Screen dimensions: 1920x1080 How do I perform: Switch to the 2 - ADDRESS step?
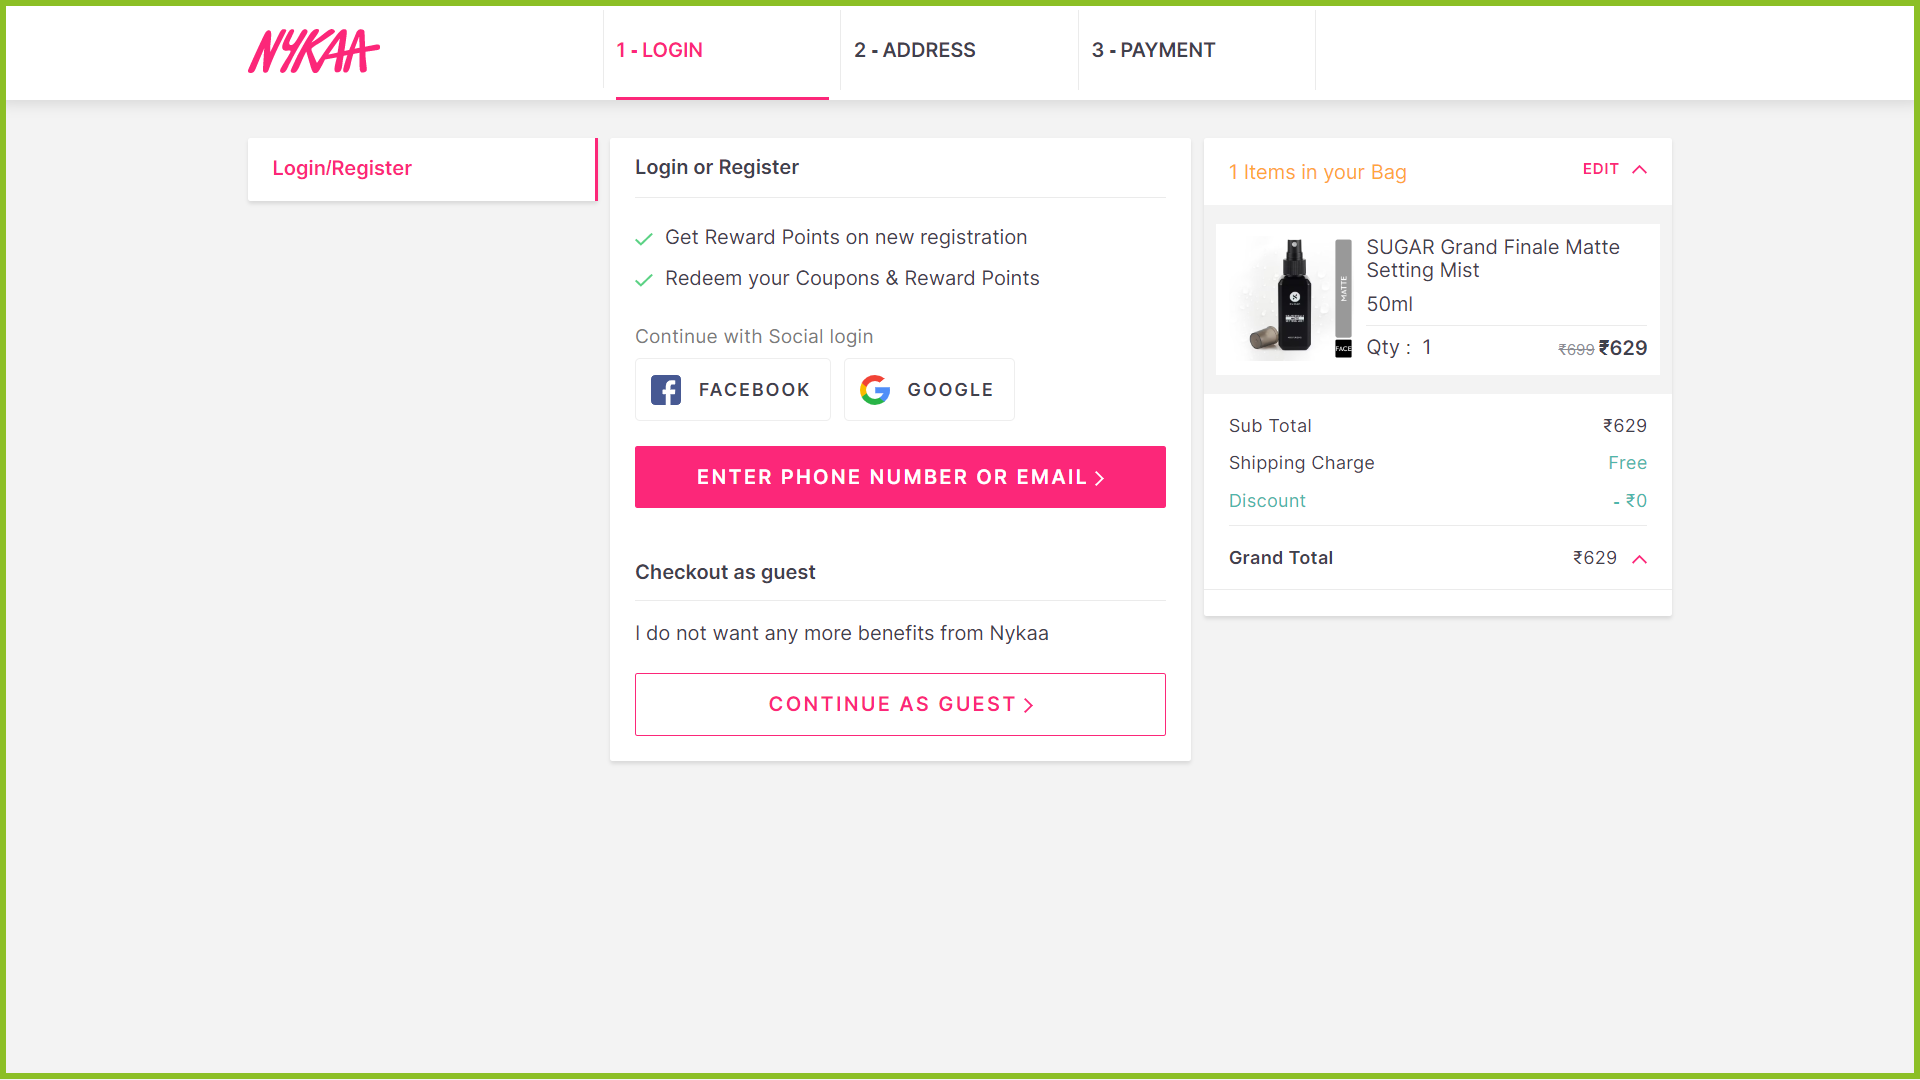point(913,49)
